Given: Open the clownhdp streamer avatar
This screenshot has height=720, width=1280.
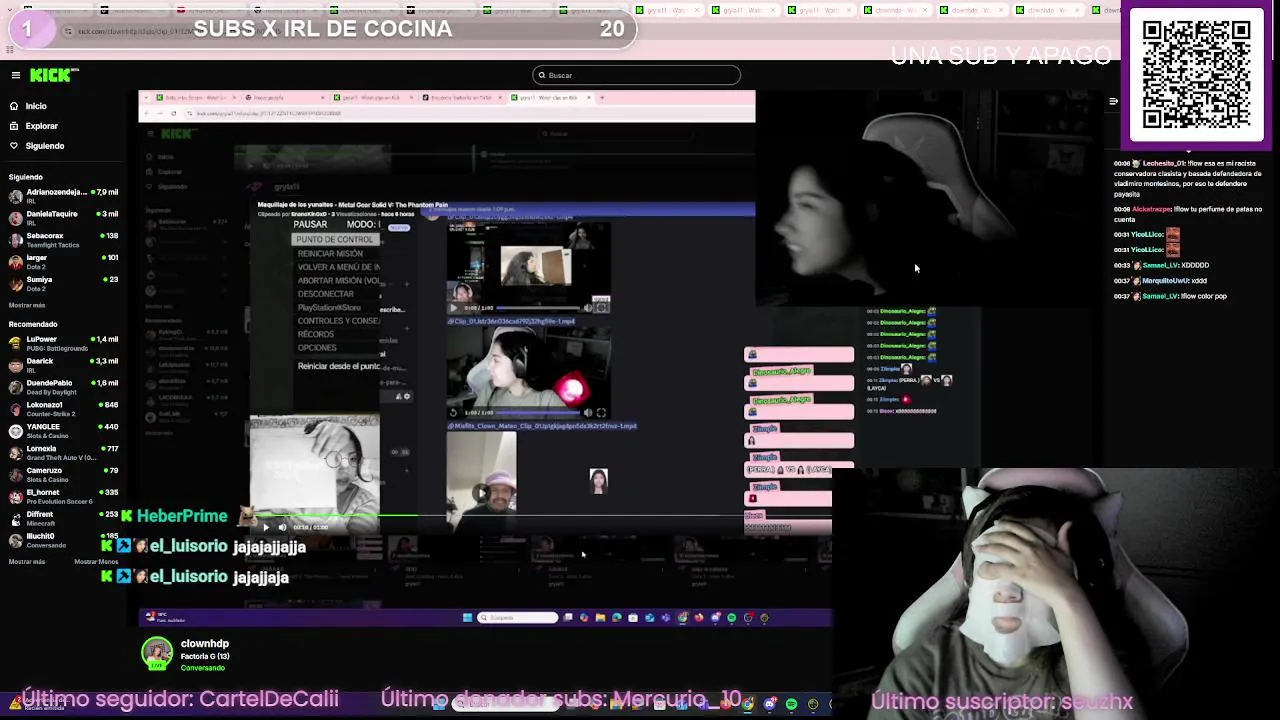Looking at the screenshot, I should tap(157, 654).
